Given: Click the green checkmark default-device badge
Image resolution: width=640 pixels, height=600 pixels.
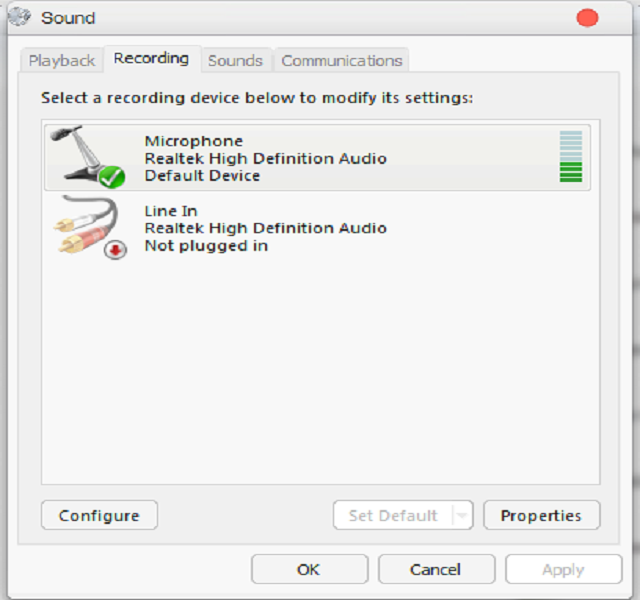Looking at the screenshot, I should coord(112,178).
